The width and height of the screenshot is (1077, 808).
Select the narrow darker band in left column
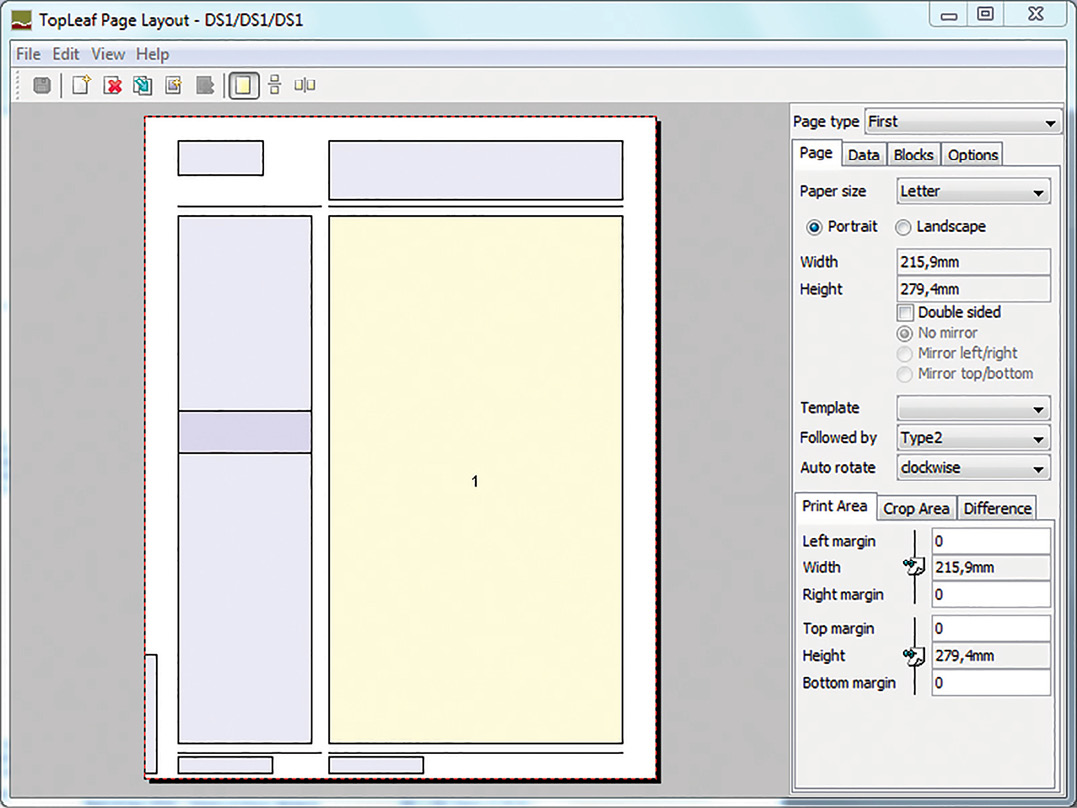click(245, 432)
